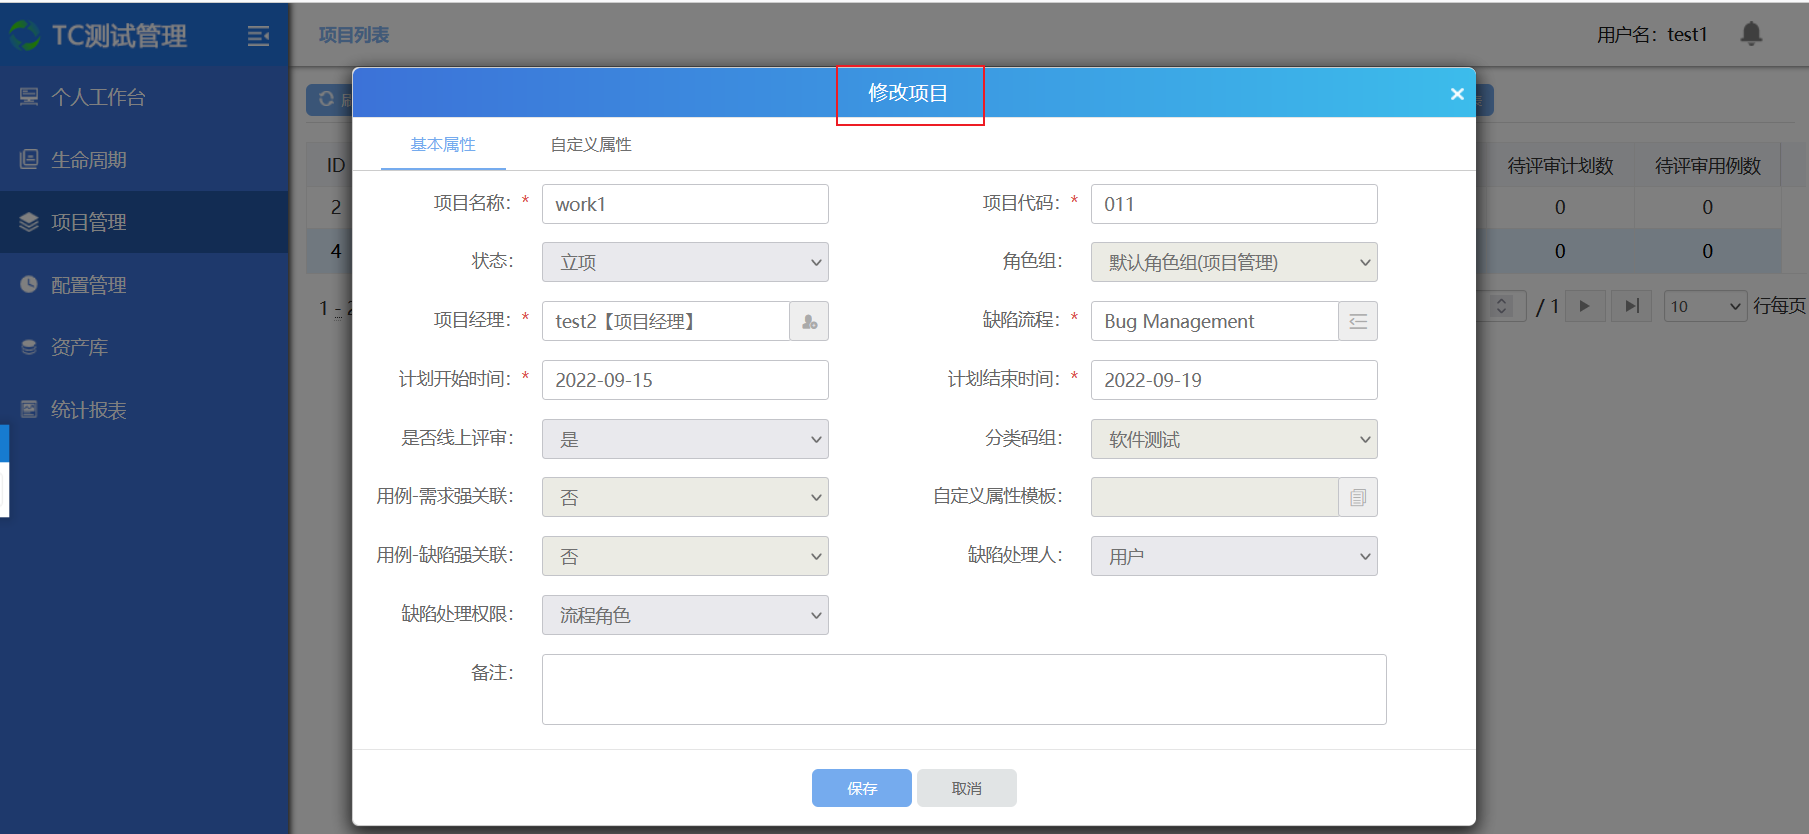This screenshot has height=834, width=1809.
Task: Expand the 状态 dropdown showing 立项
Action: (x=685, y=262)
